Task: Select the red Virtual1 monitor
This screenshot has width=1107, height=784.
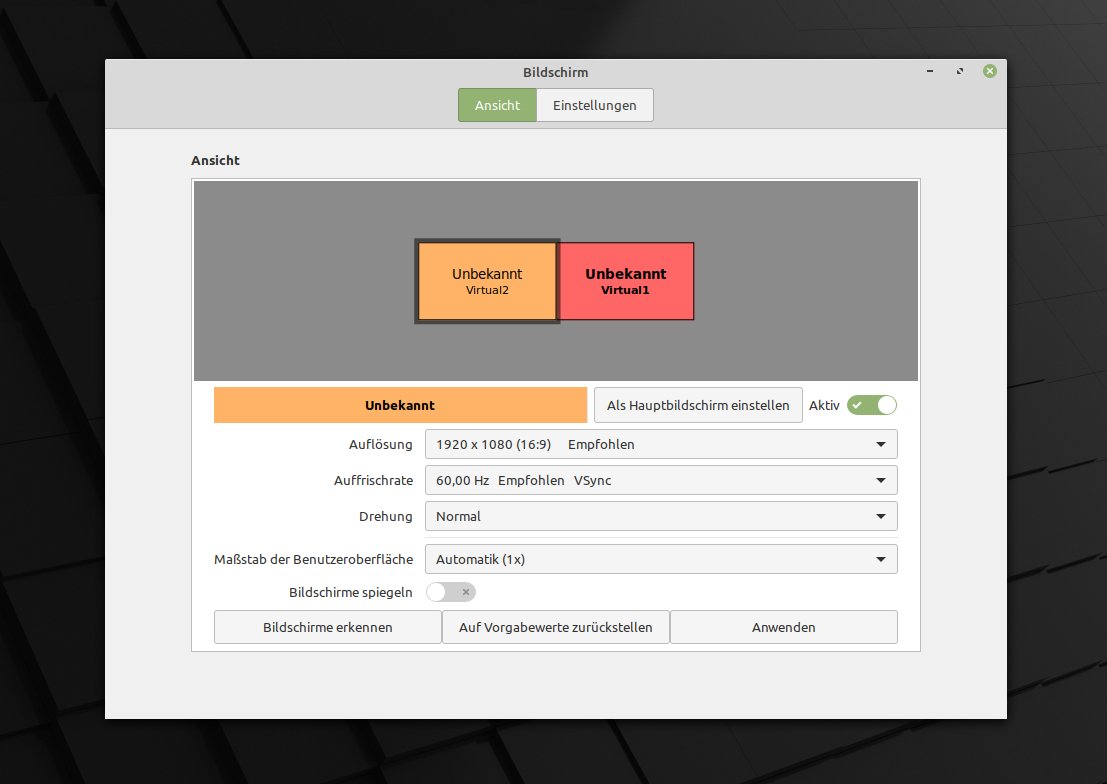Action: coord(626,281)
